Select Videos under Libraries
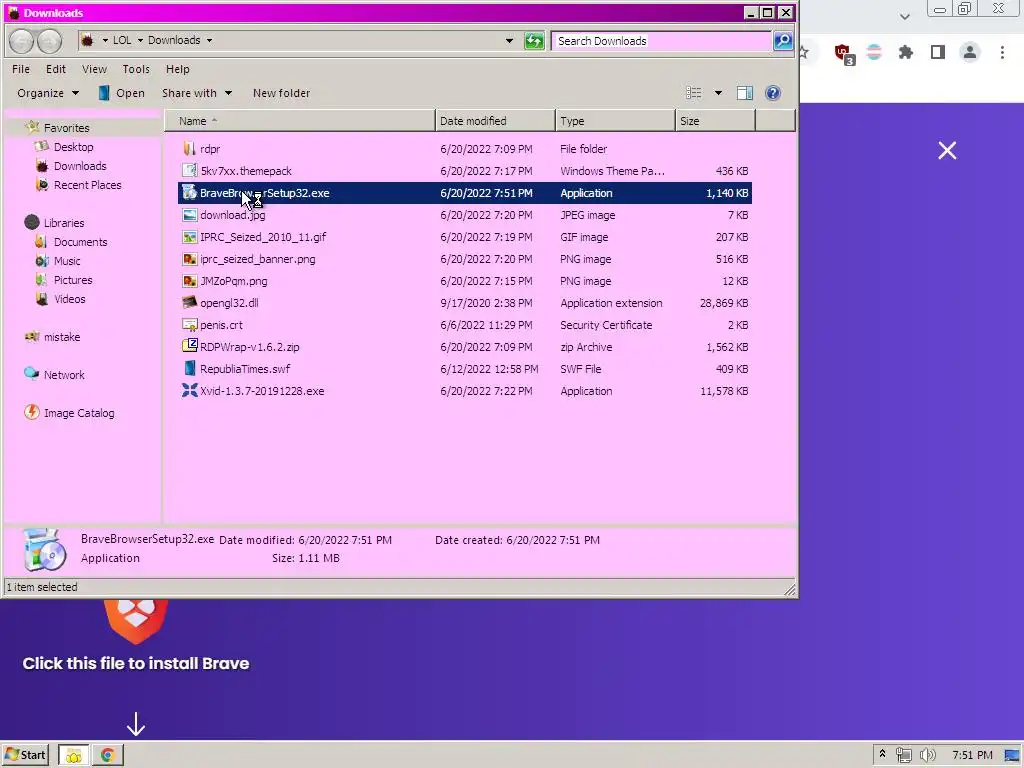 click(69, 298)
